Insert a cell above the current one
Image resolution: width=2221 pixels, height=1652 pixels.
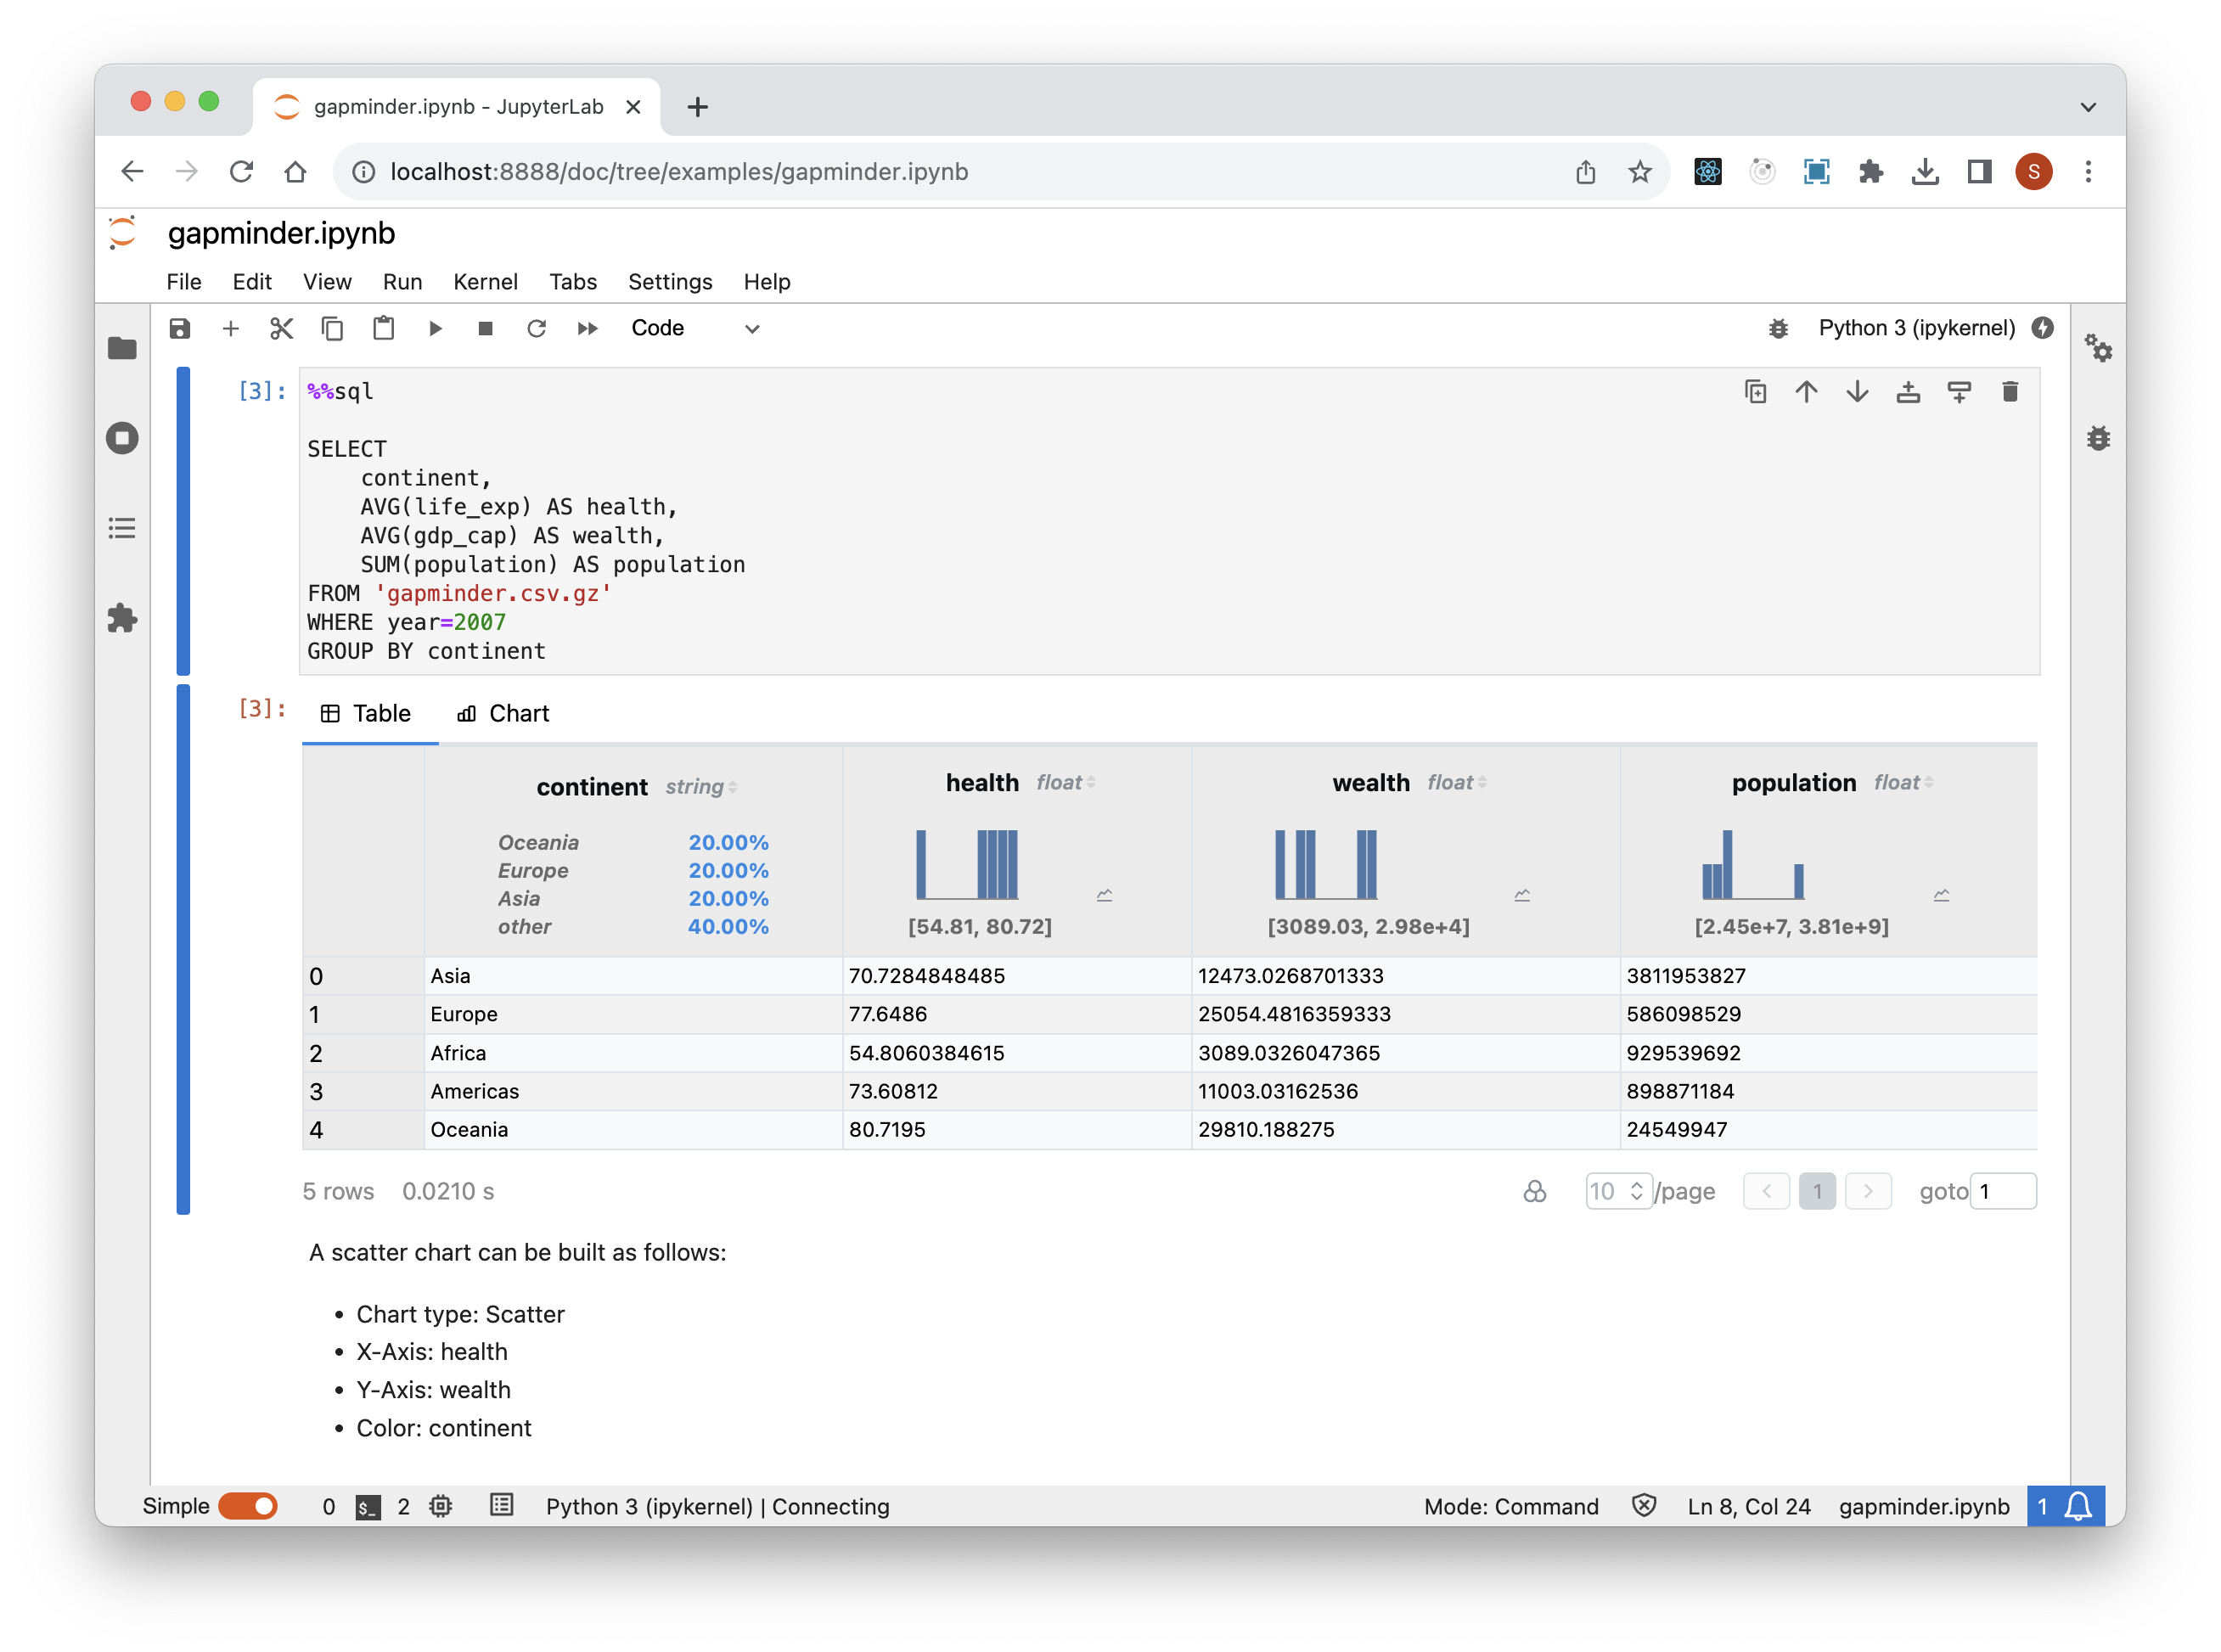coord(1908,392)
